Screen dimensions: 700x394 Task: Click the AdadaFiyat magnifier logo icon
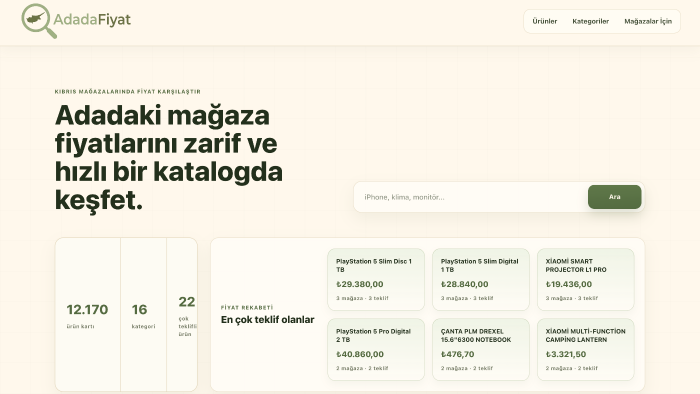point(39,21)
